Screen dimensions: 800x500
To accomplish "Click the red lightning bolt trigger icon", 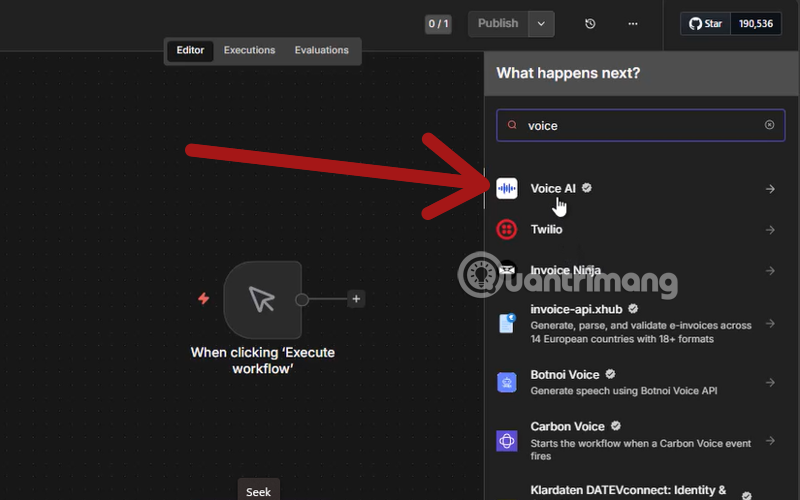I will [204, 298].
